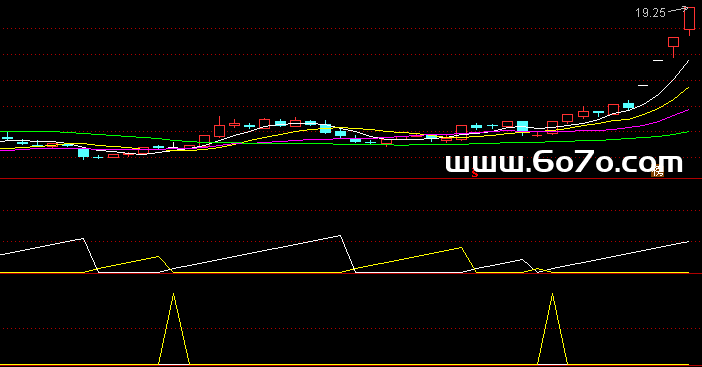The width and height of the screenshot is (702, 367).
Task: Click the highest white sawtooth peak in middle panel
Action: point(340,235)
